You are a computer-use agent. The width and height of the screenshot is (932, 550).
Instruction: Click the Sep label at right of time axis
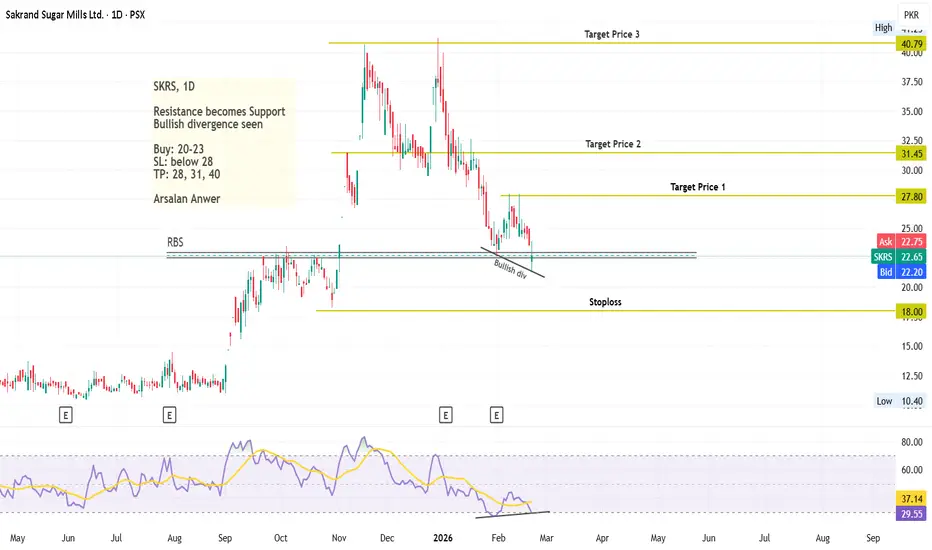tap(873, 538)
